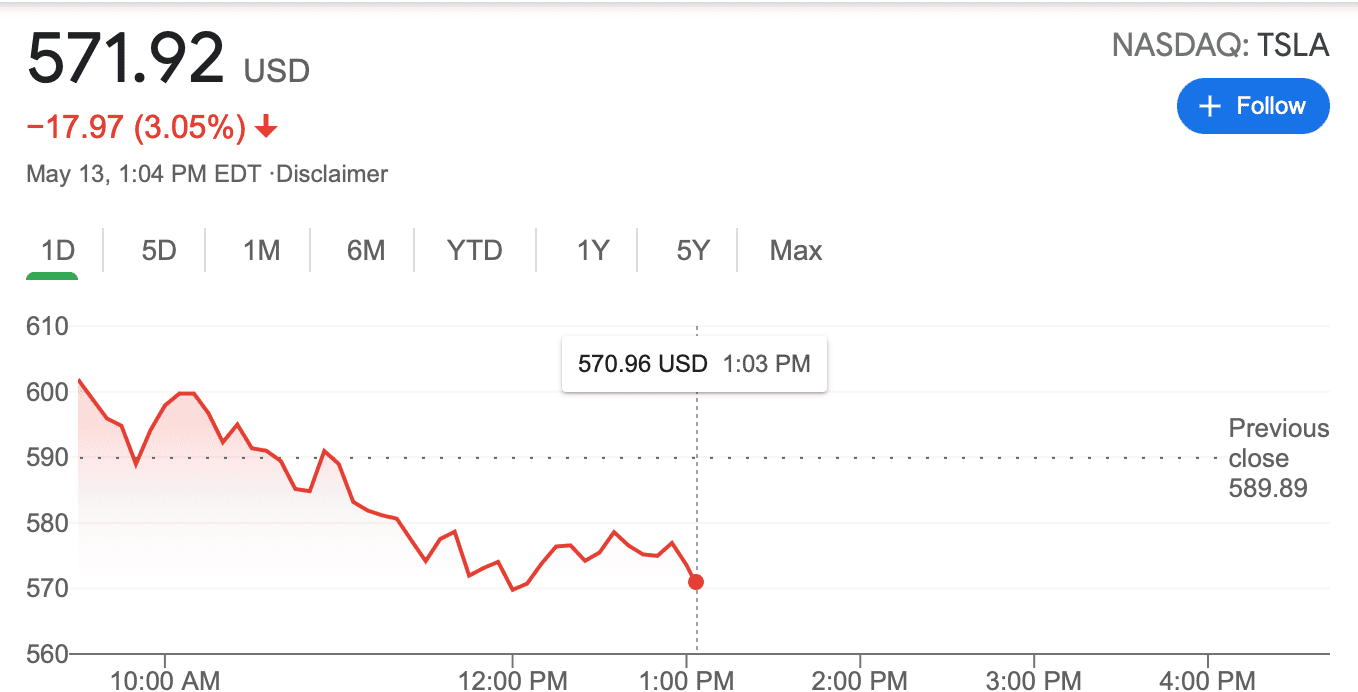Screen dimensions: 1358x692
Task: Open the 1M time range
Action: [x=260, y=250]
